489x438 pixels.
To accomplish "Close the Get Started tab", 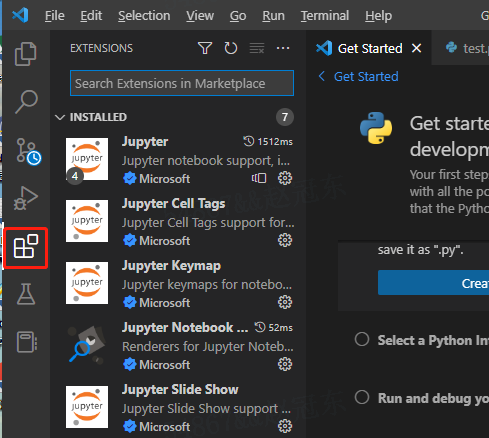I will click(x=416, y=48).
